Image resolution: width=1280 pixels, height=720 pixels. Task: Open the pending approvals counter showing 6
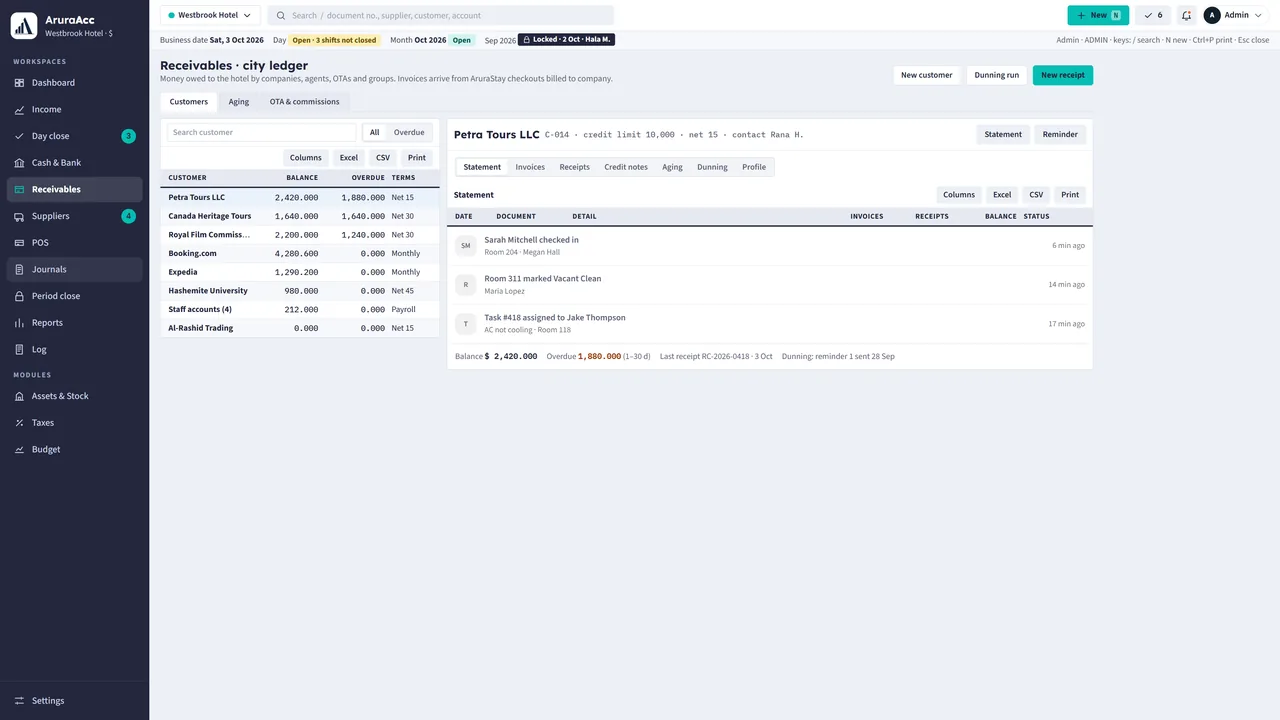1153,15
